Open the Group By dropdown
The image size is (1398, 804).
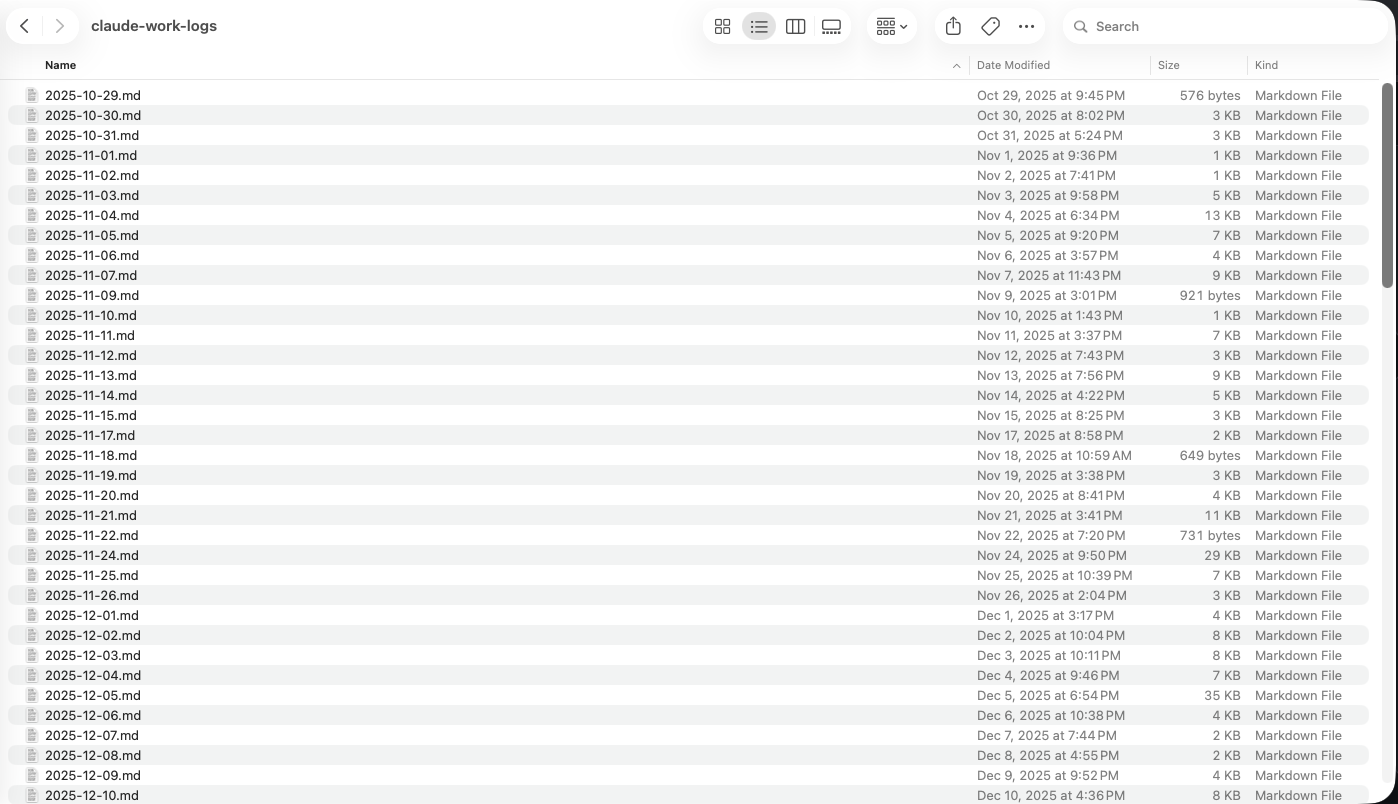pyautogui.click(x=891, y=27)
